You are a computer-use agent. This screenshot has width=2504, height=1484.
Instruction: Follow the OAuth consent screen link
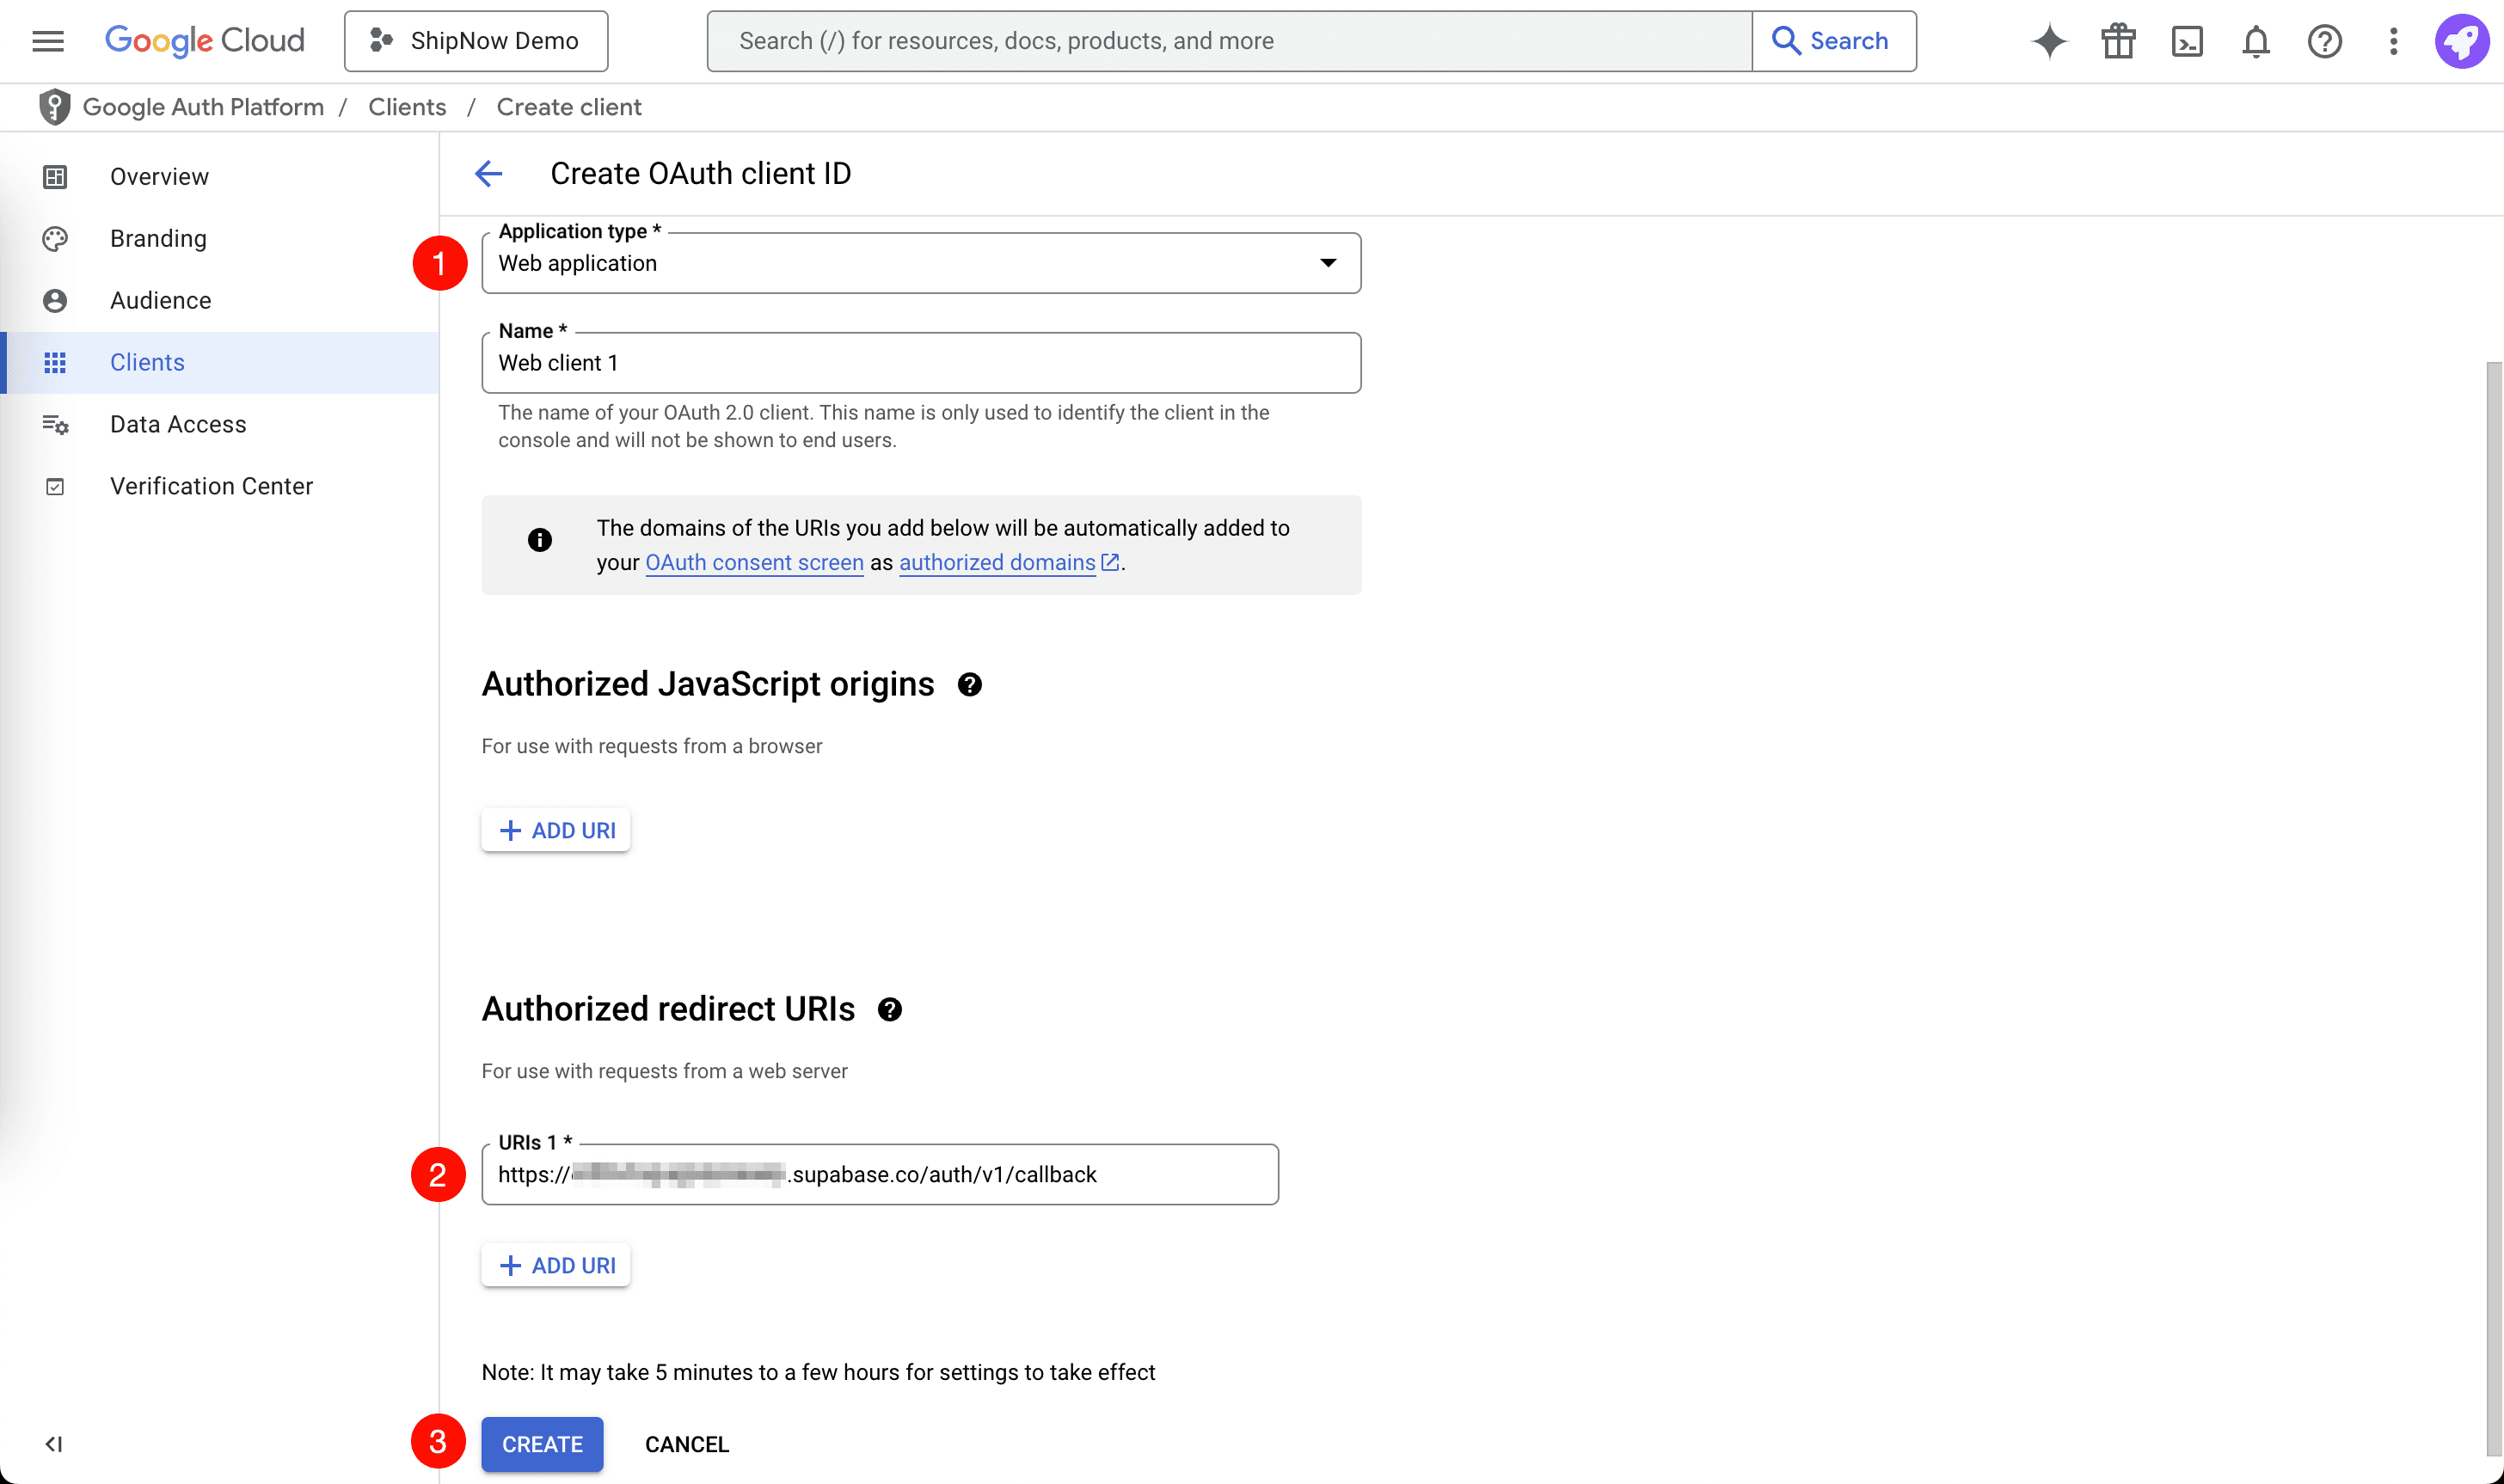point(754,562)
